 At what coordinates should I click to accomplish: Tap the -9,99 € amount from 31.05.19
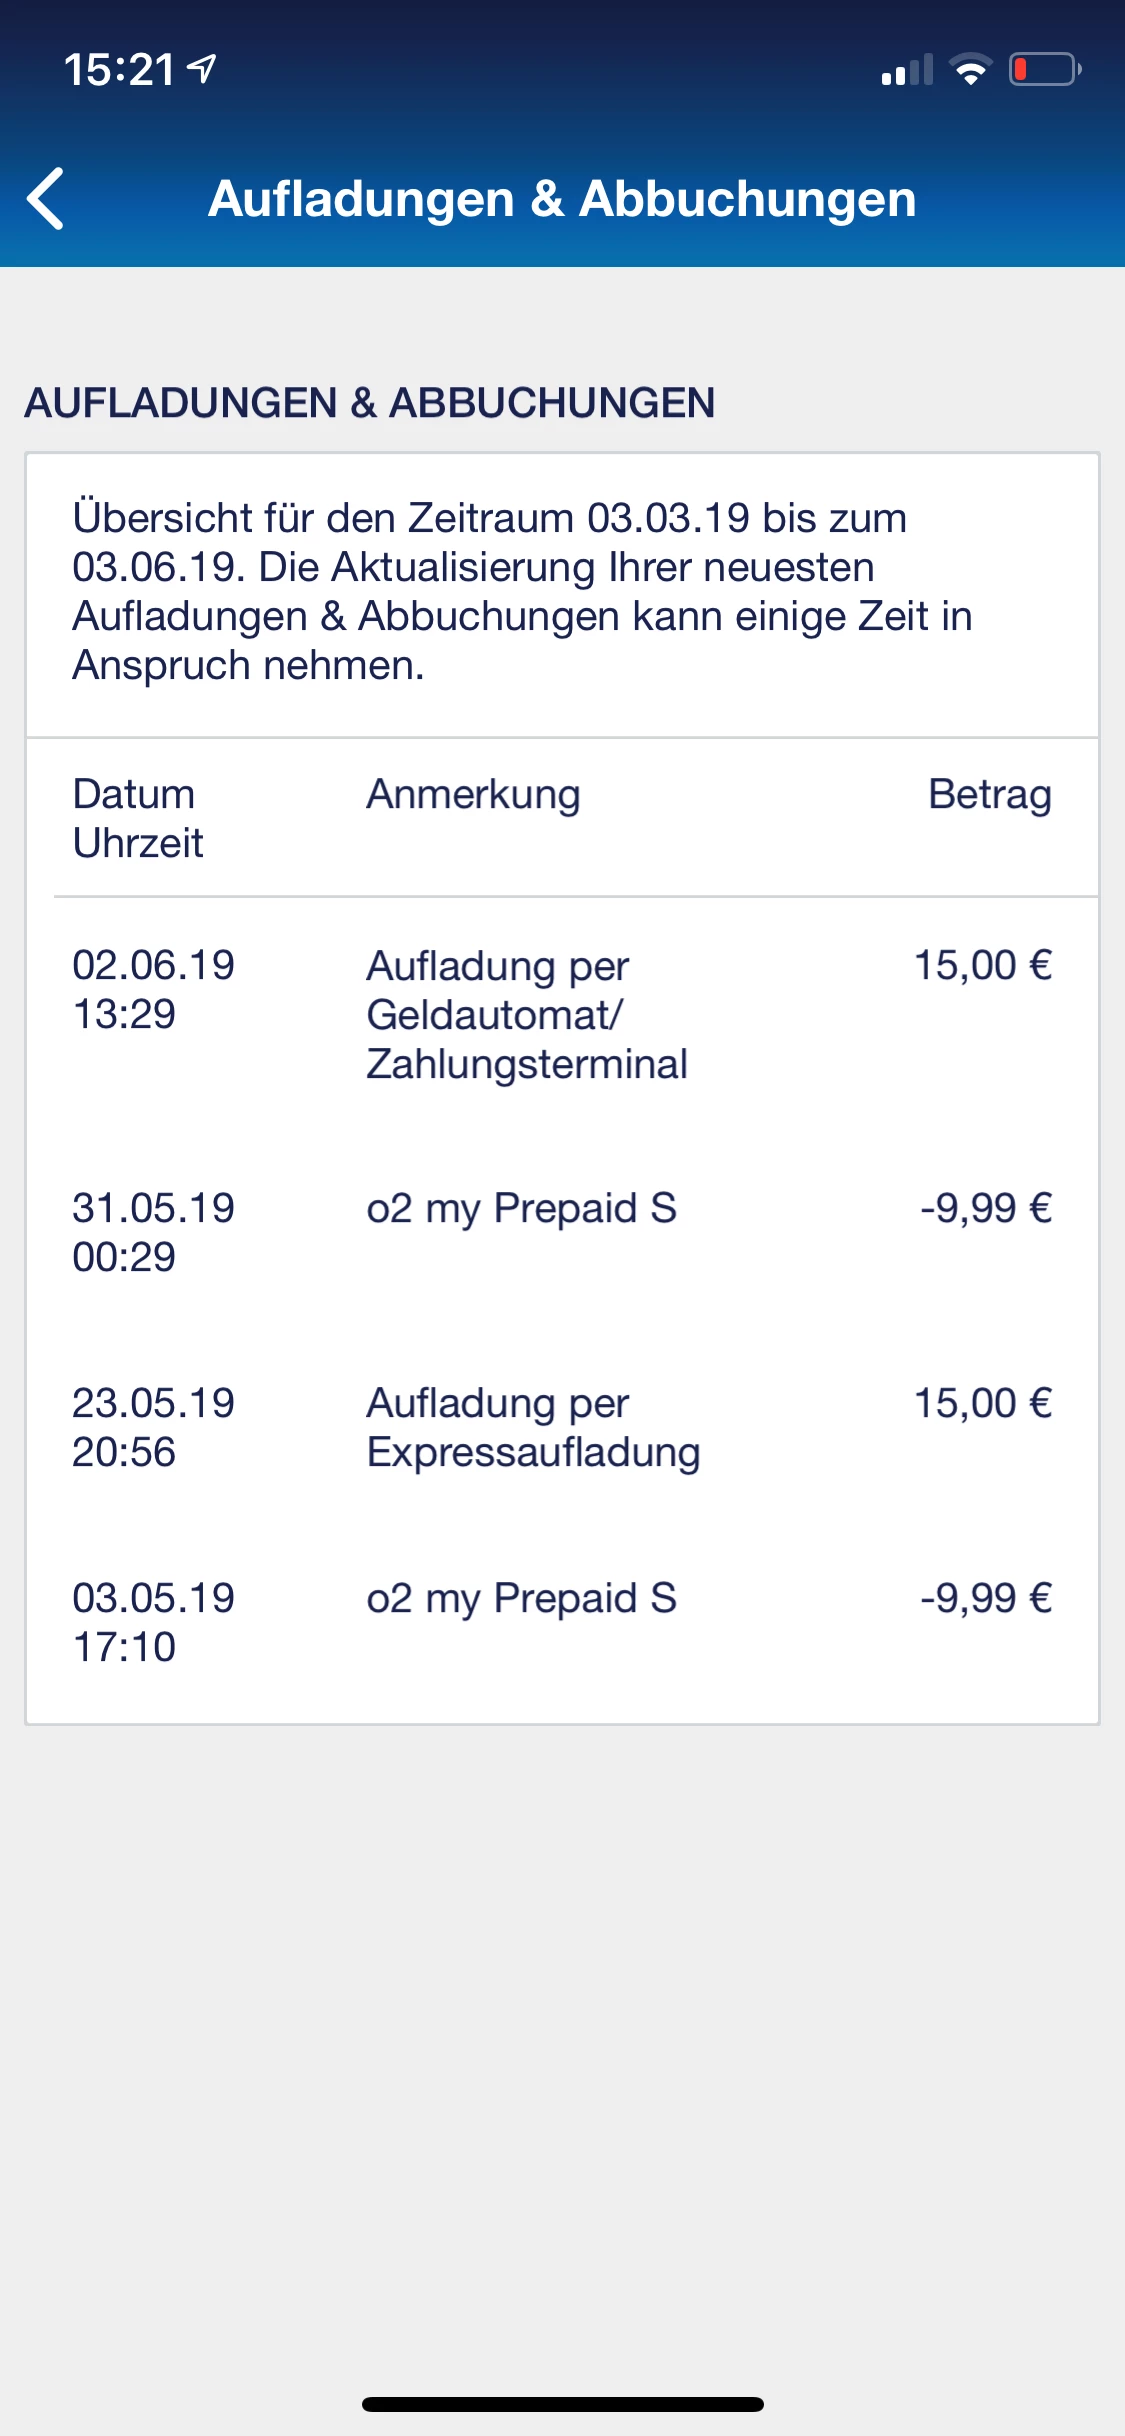[985, 1208]
